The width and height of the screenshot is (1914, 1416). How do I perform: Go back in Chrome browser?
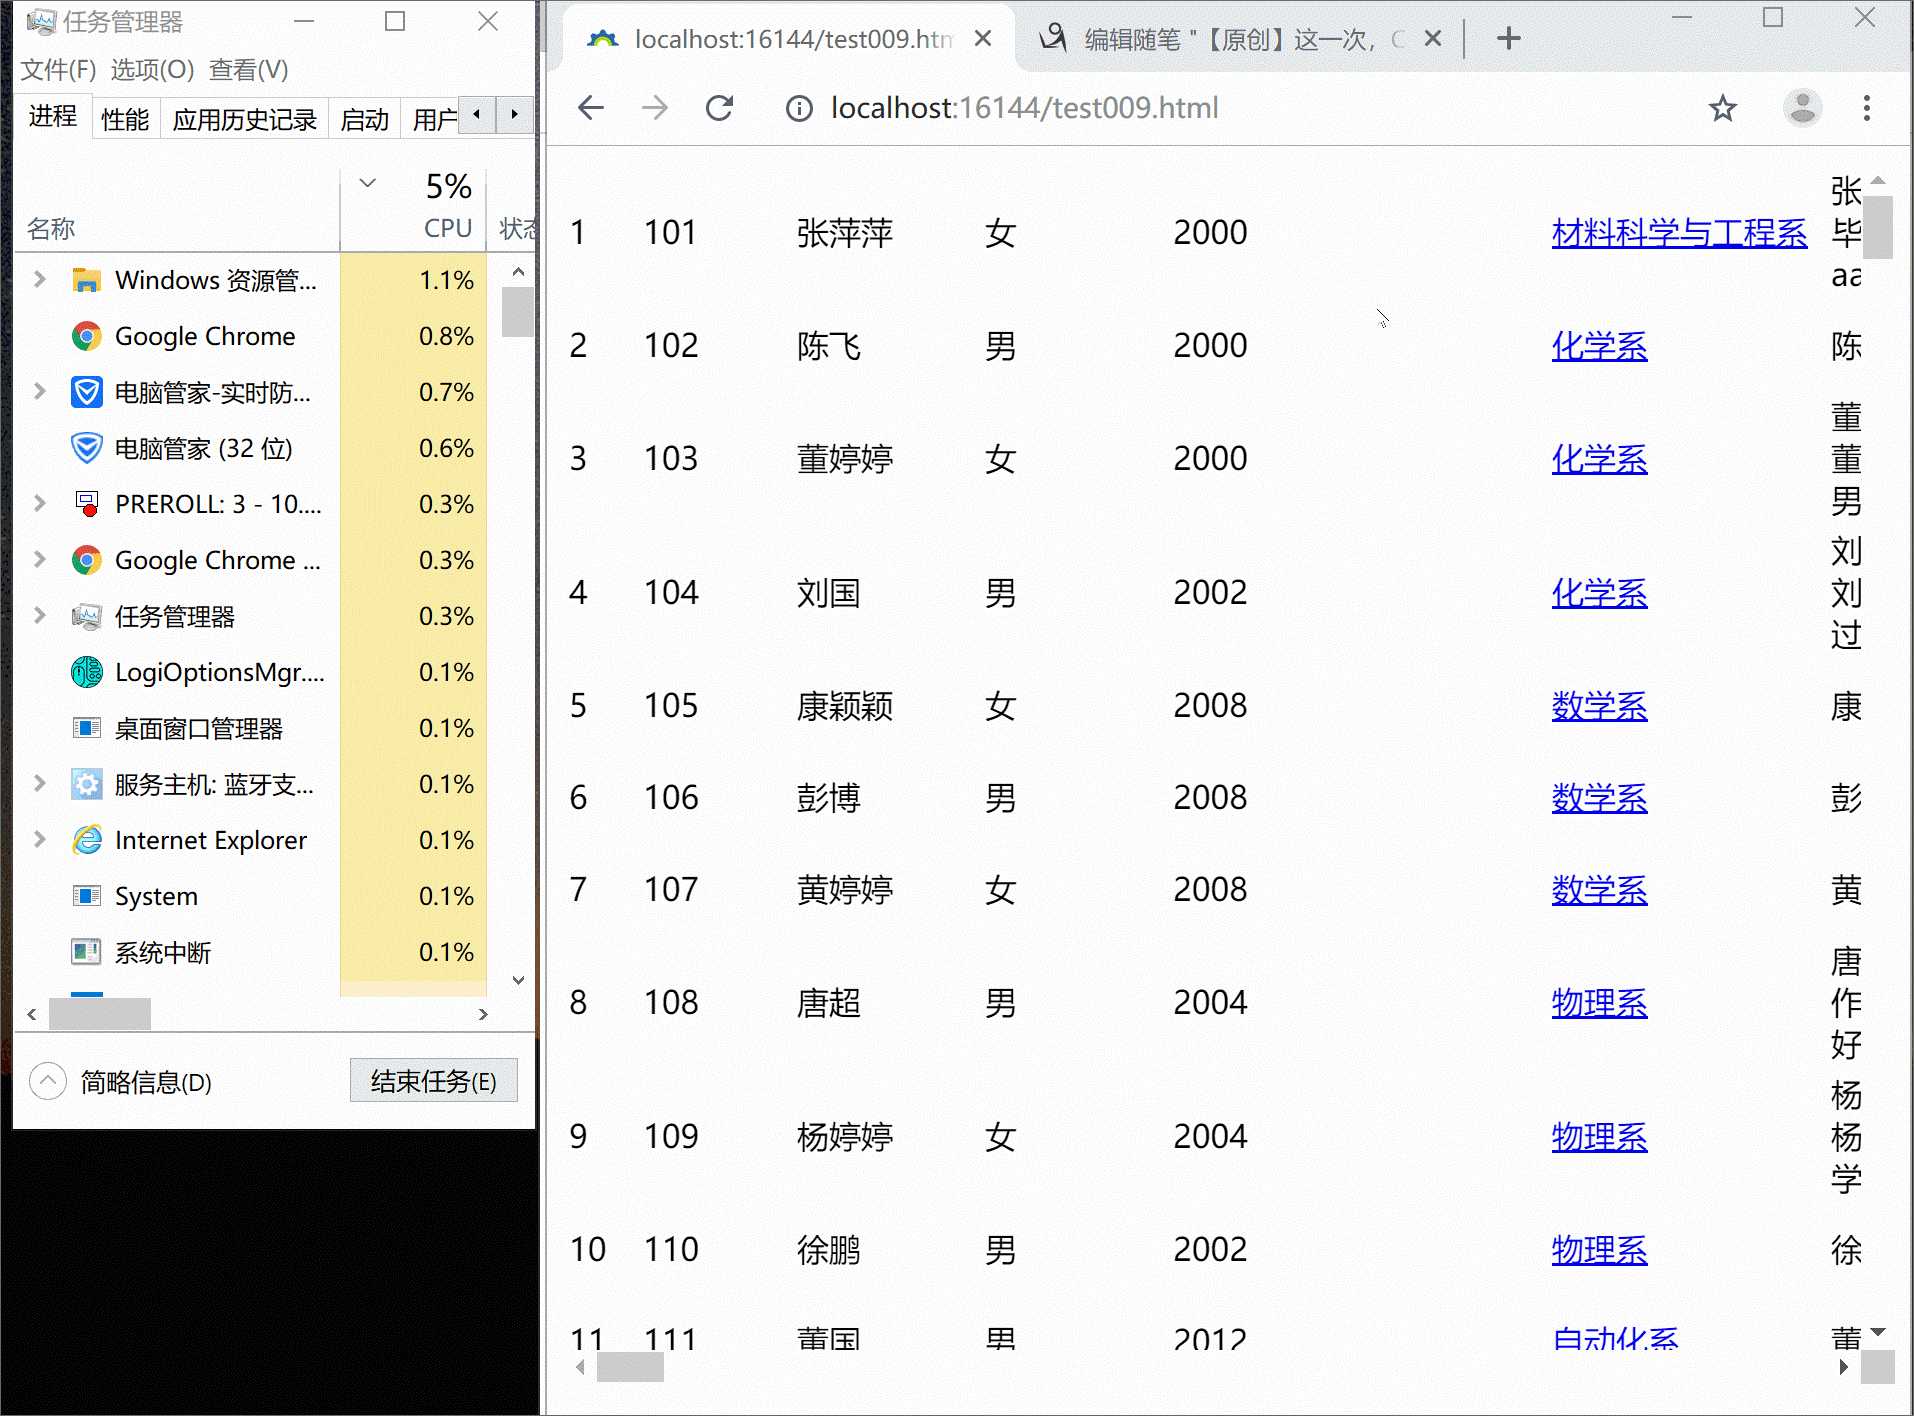(x=591, y=108)
